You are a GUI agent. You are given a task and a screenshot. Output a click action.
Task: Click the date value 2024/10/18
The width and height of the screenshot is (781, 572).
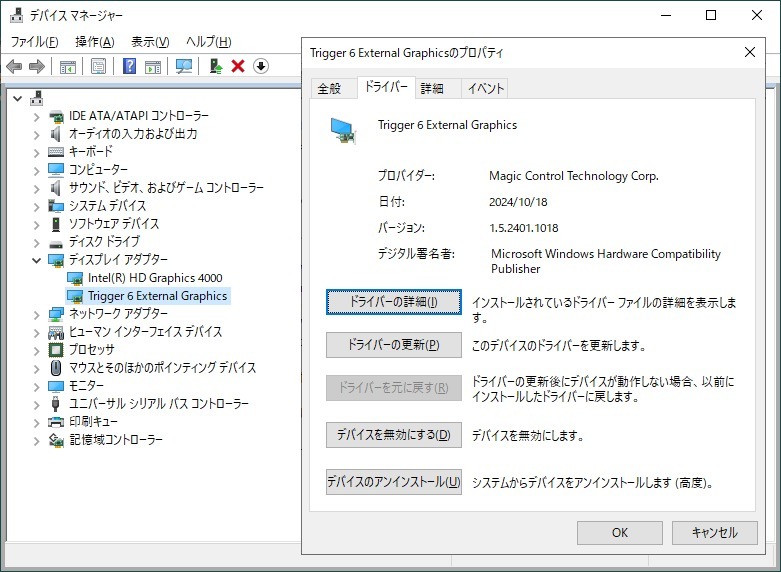tap(518, 202)
